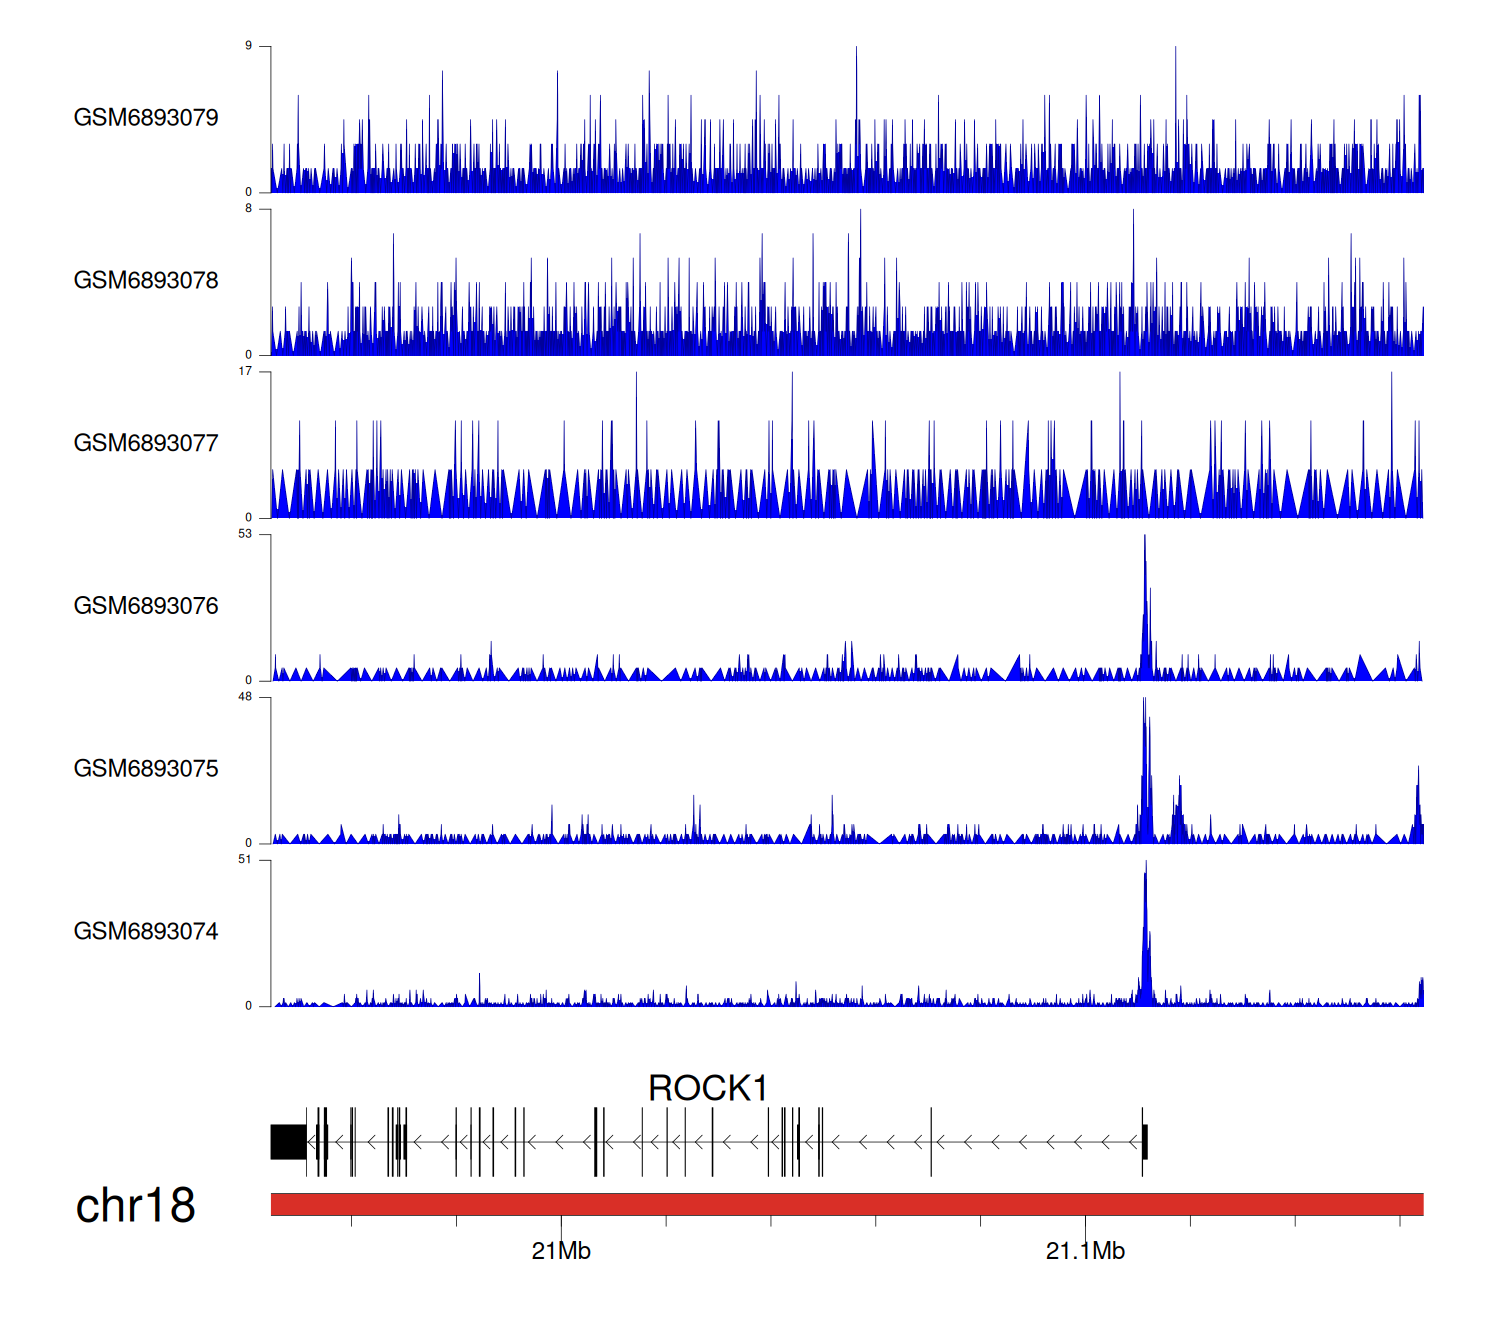Select the GSM6893076 track label
The image size is (1500, 1320).
(x=146, y=606)
